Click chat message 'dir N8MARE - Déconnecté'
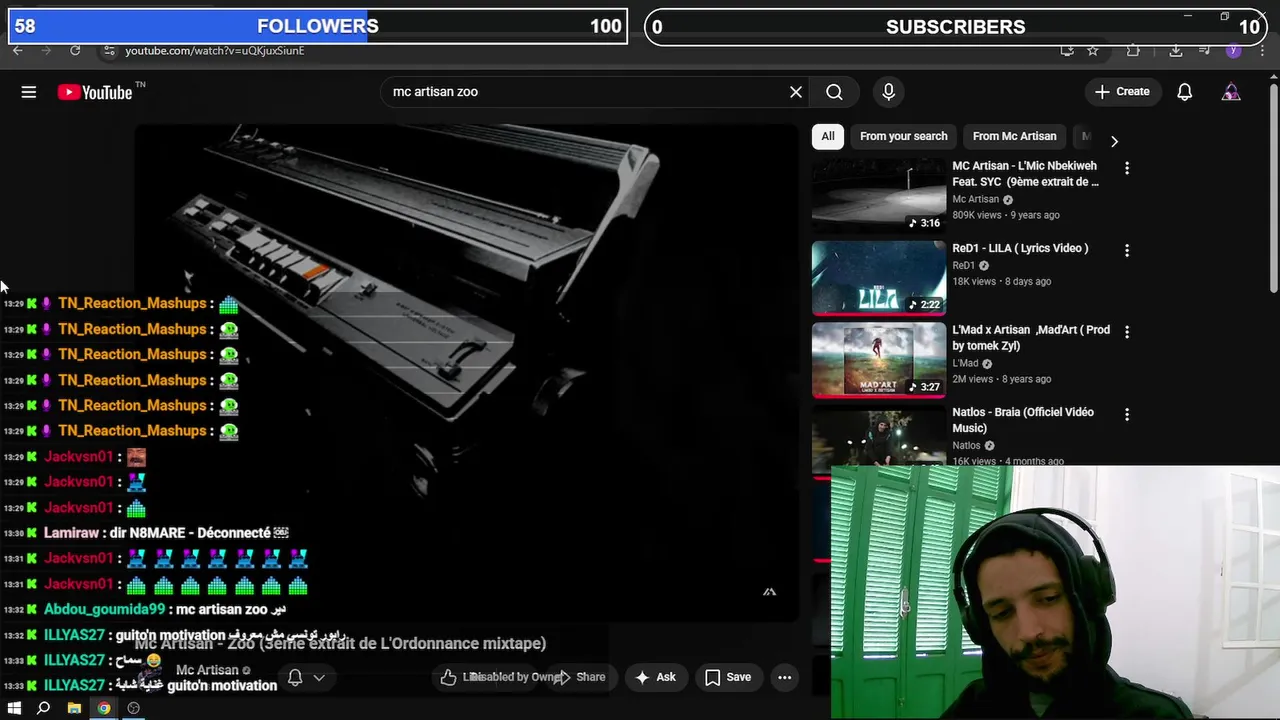 tap(190, 533)
